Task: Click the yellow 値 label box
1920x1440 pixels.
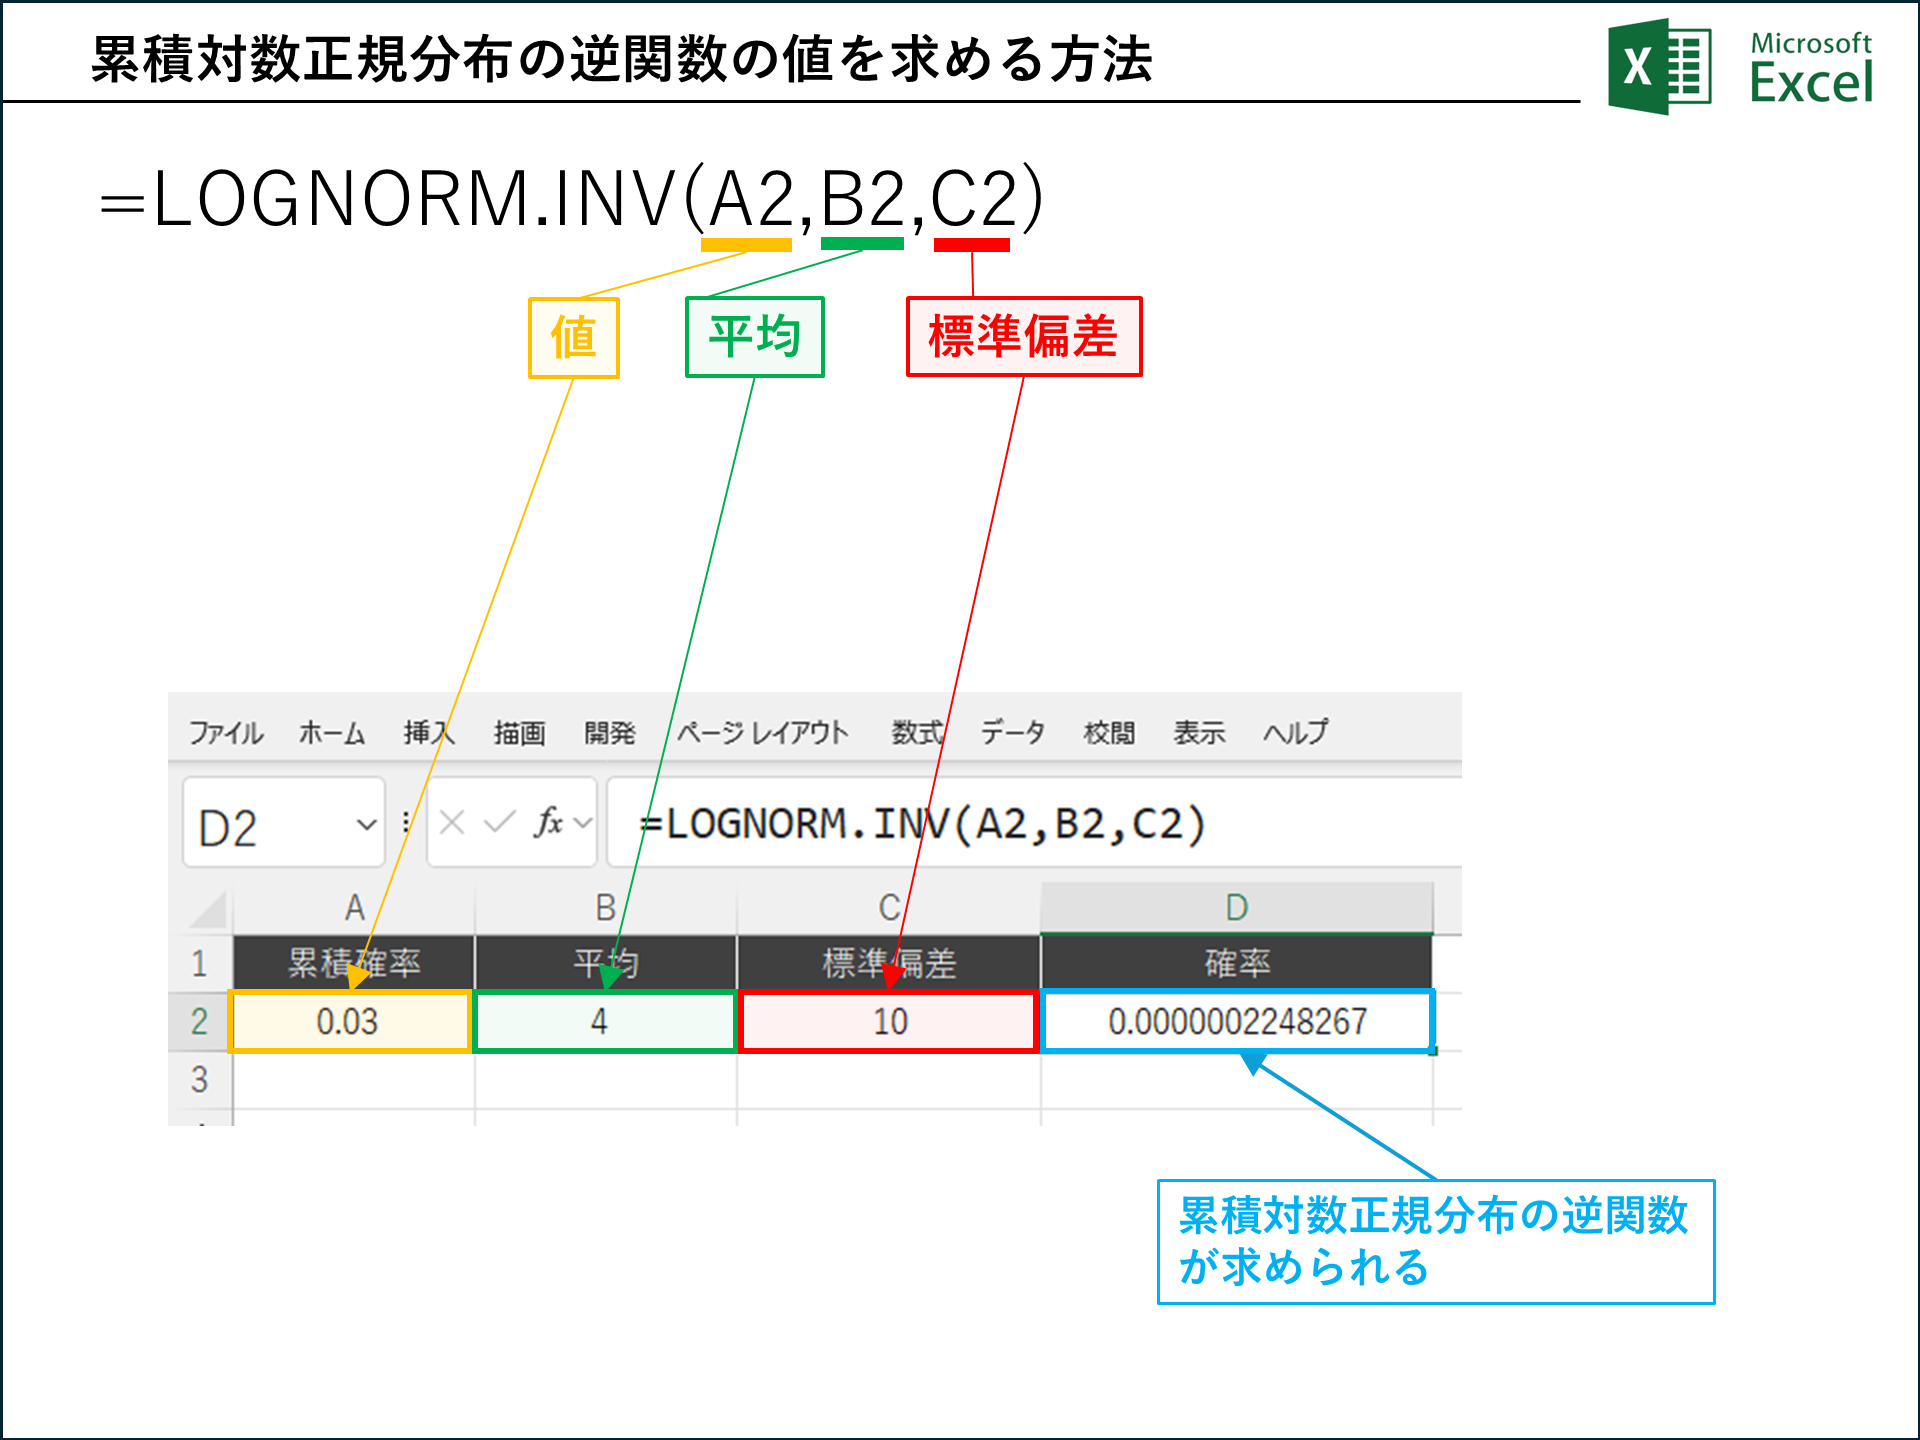Action: pyautogui.click(x=573, y=337)
